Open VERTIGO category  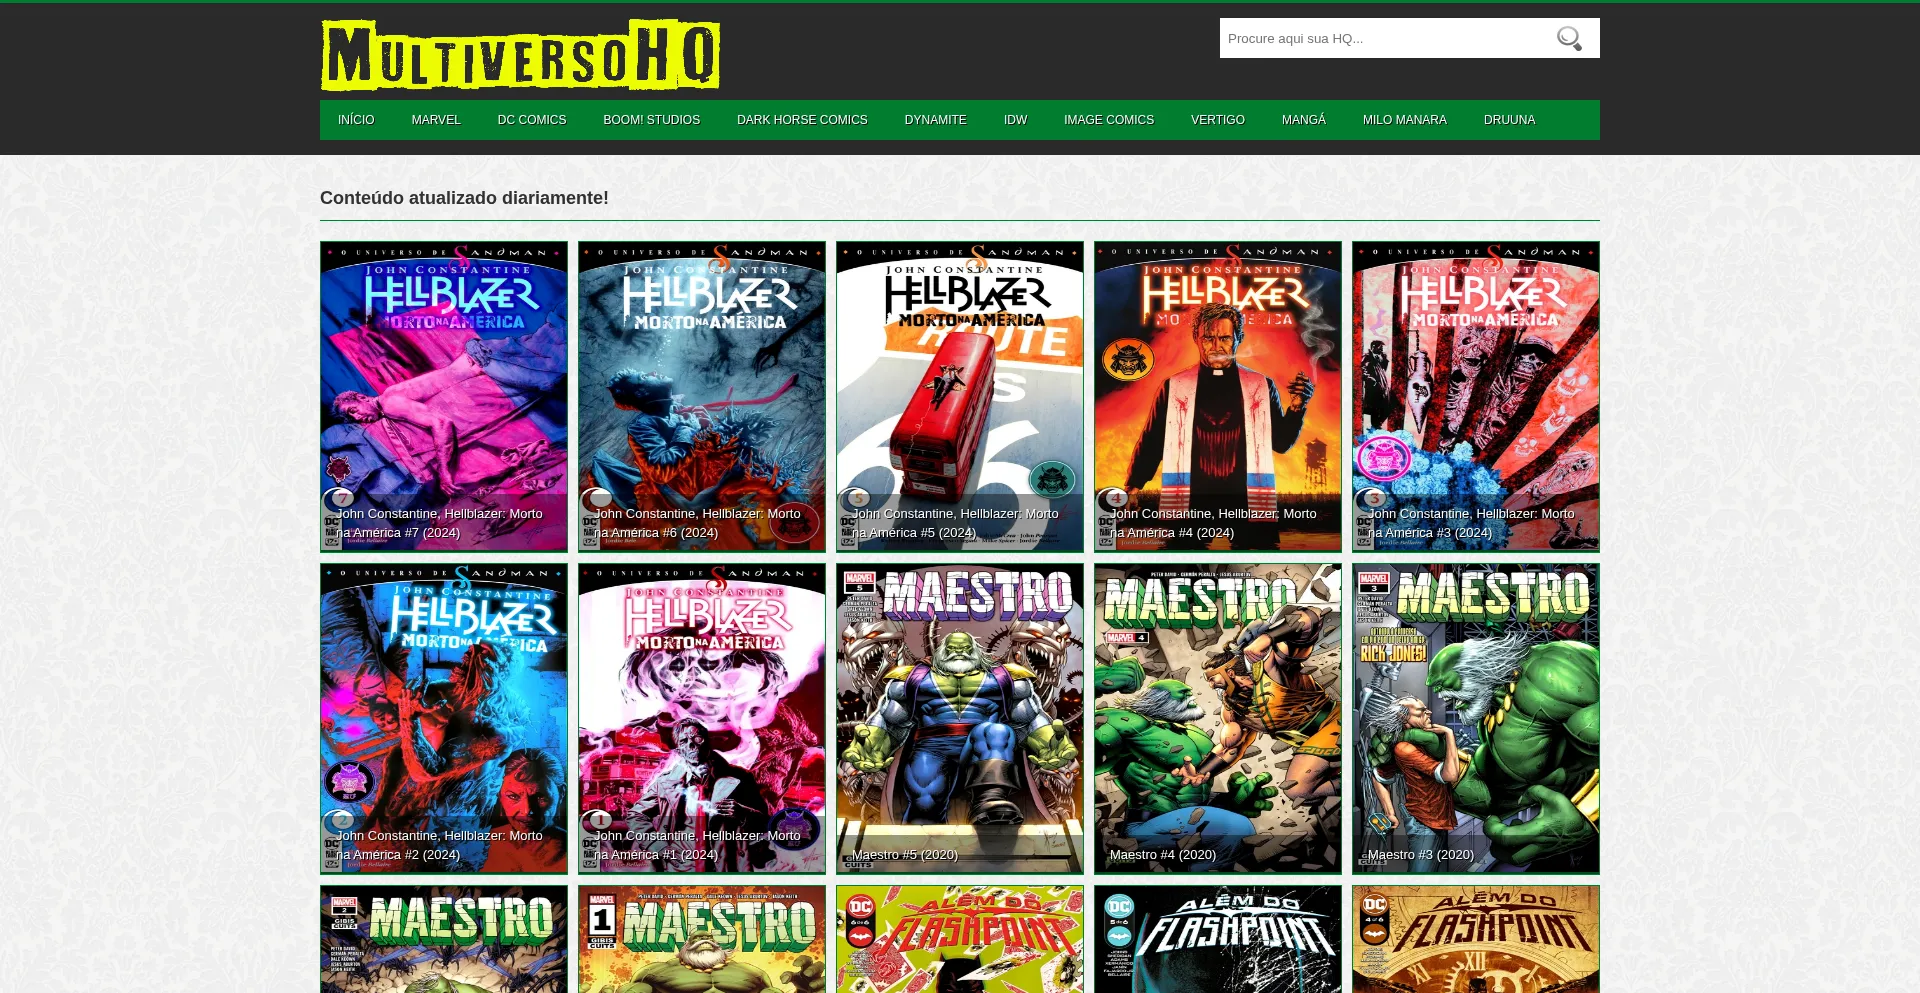1218,120
